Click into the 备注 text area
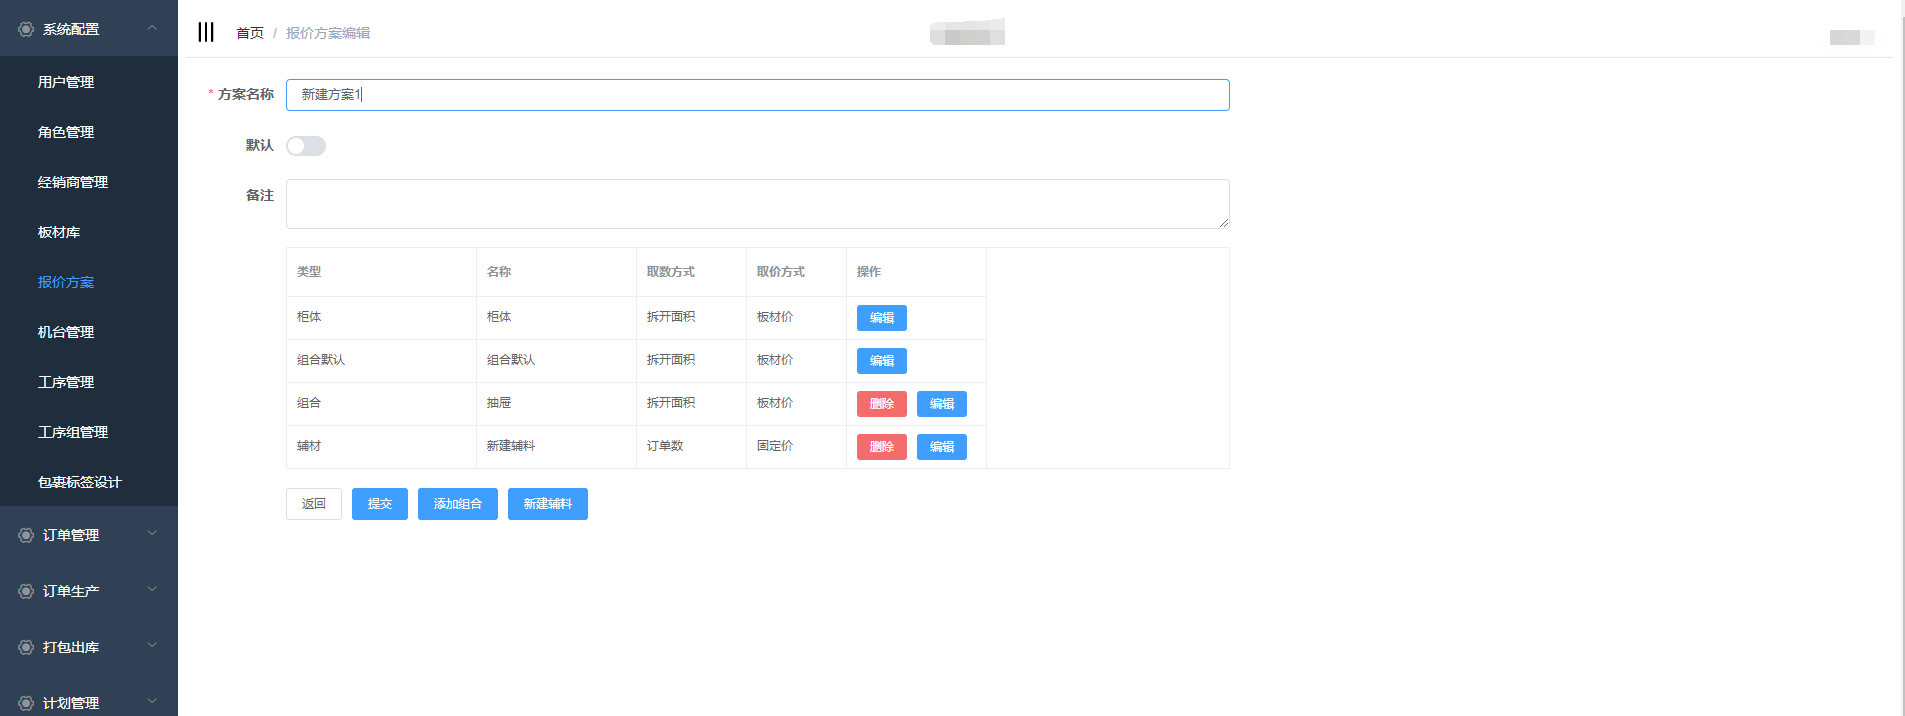The width and height of the screenshot is (1905, 716). point(757,204)
